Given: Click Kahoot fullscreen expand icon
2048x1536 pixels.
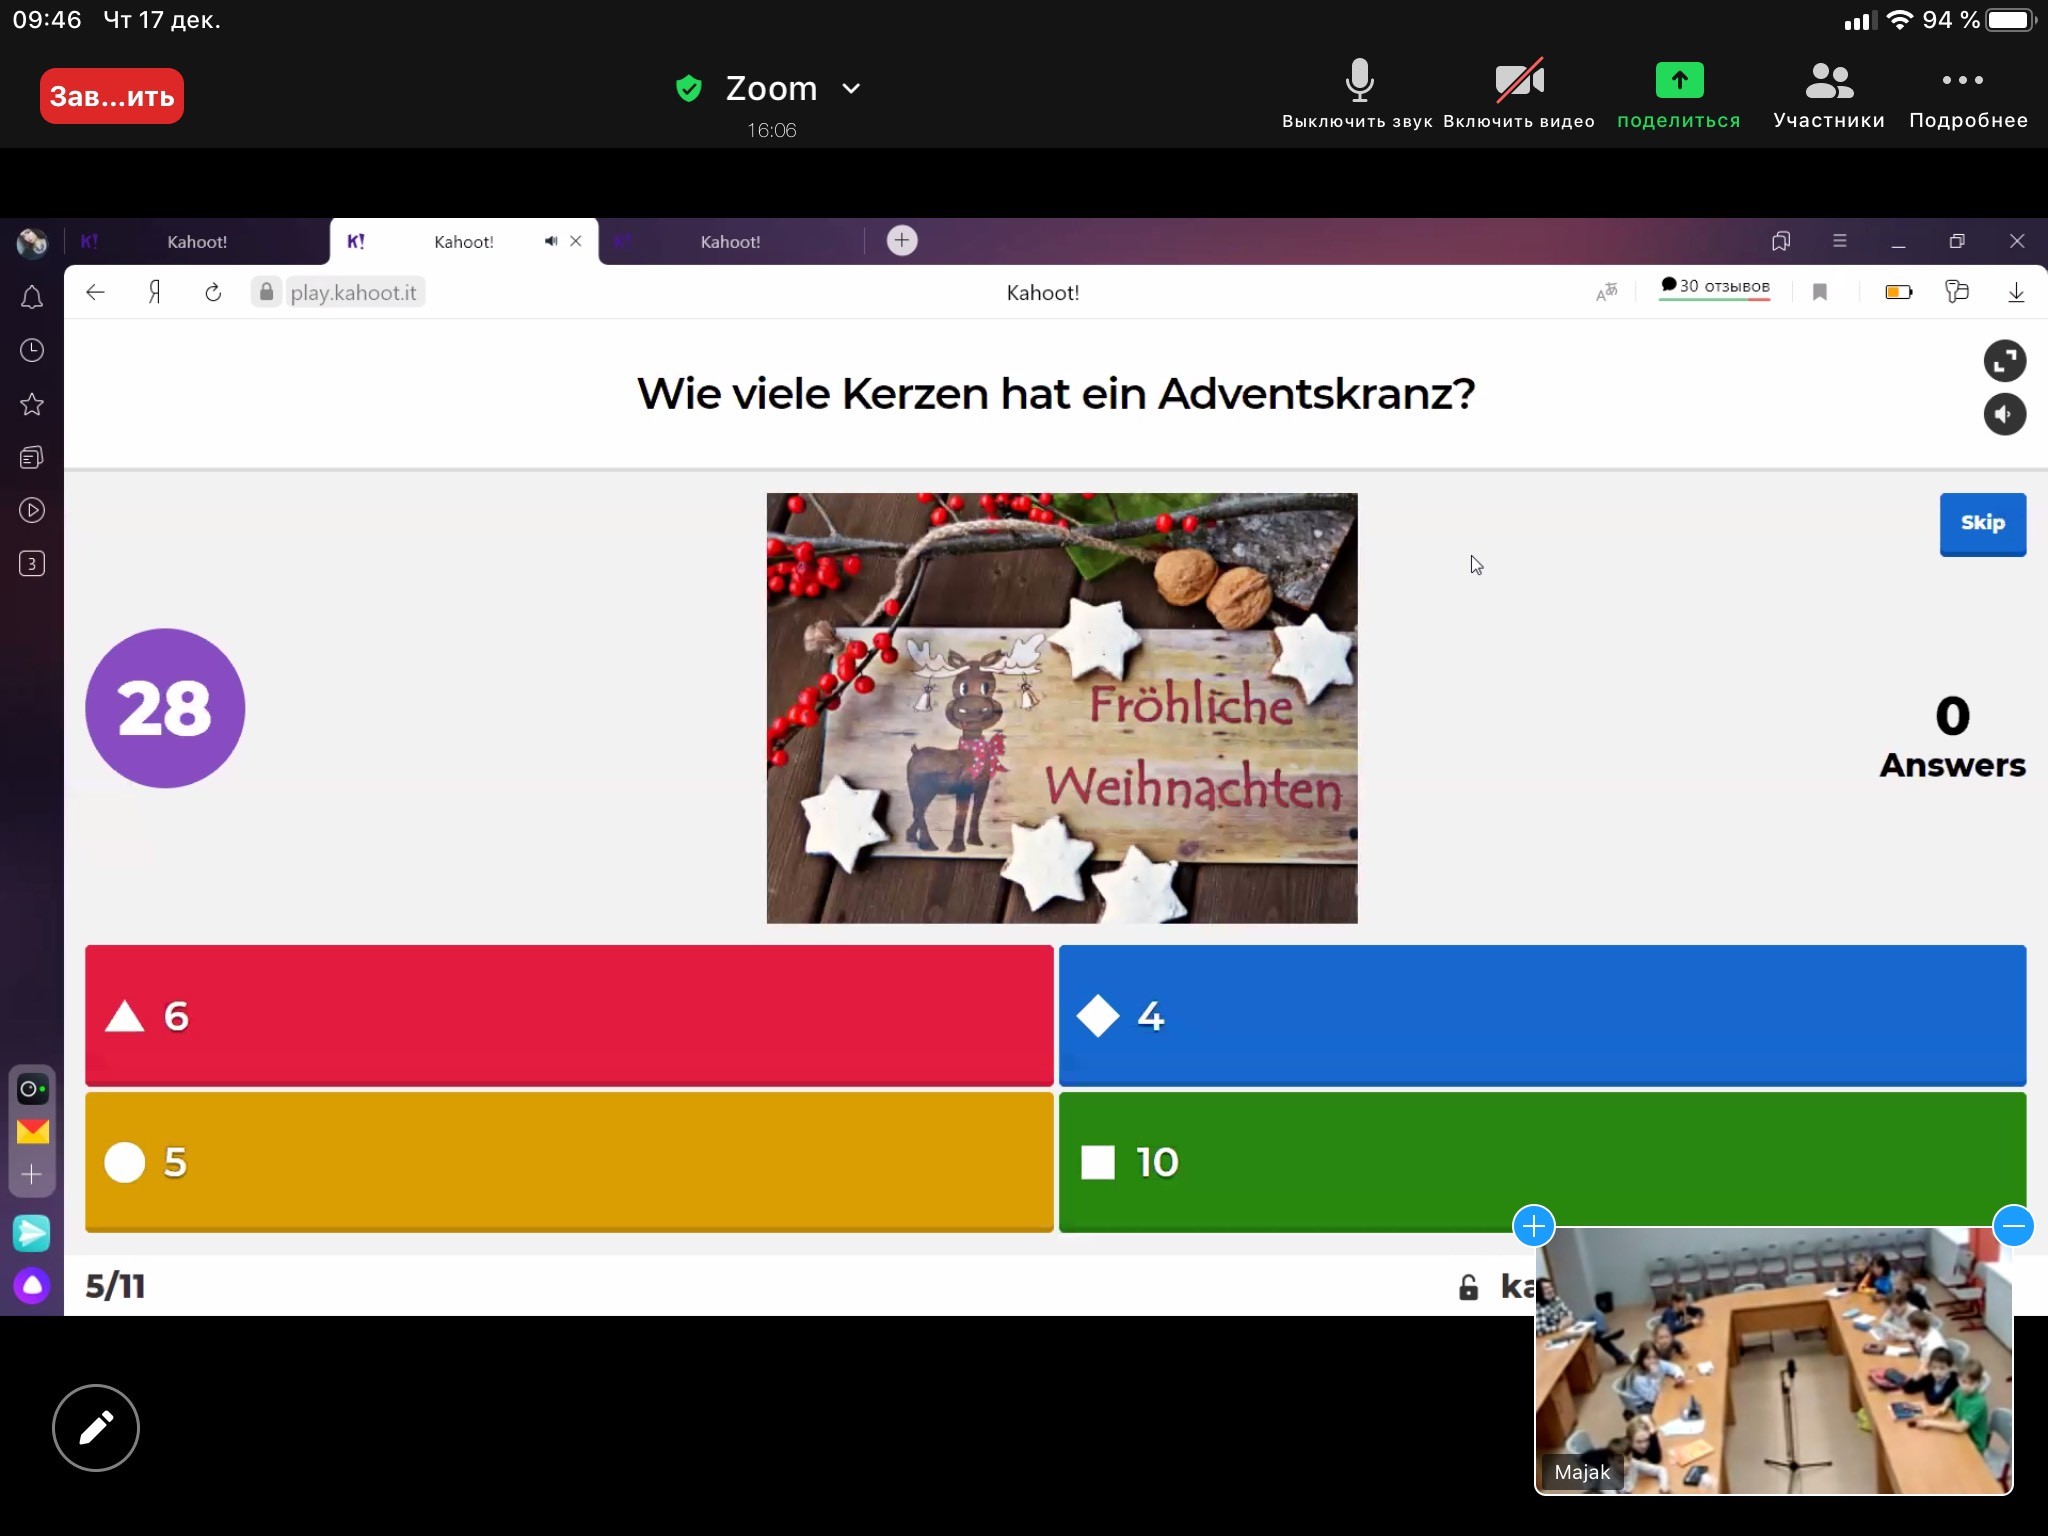Looking at the screenshot, I should 2004,361.
